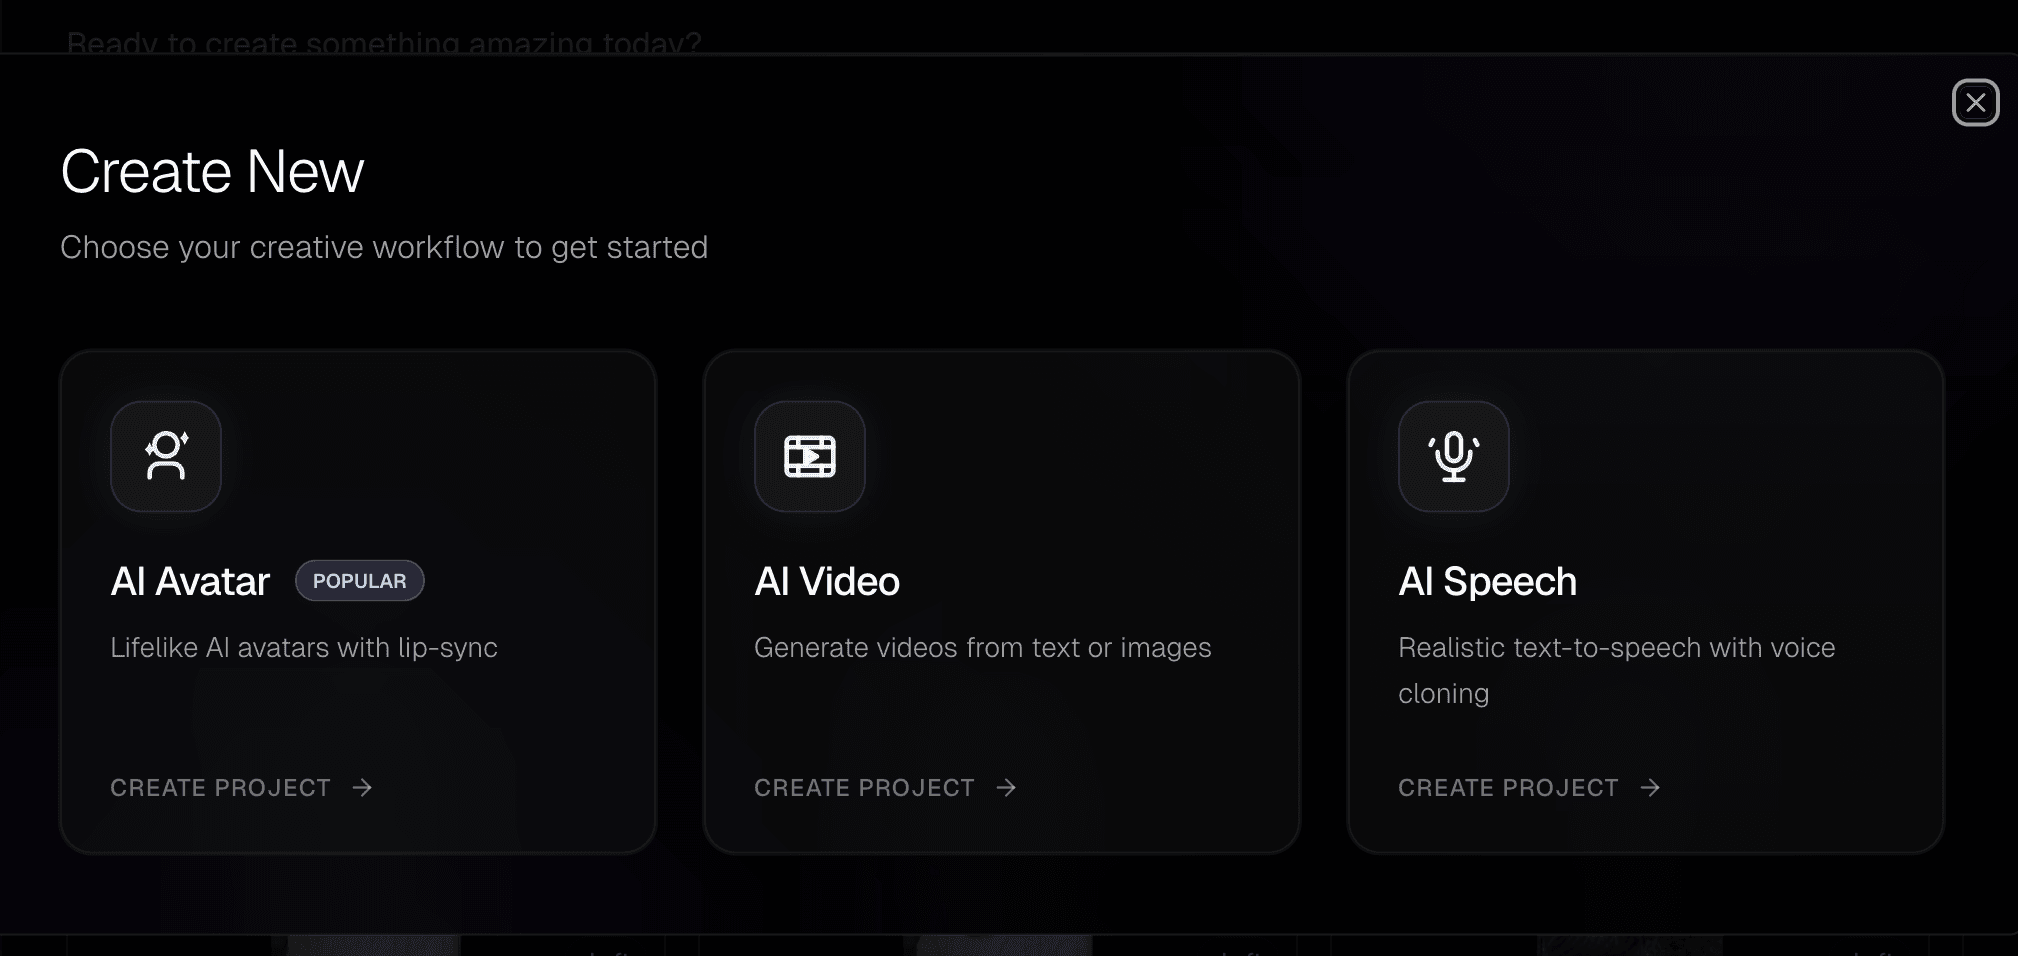Viewport: 2018px width, 956px height.
Task: Click the AI Speech card heading text
Action: pos(1486,580)
